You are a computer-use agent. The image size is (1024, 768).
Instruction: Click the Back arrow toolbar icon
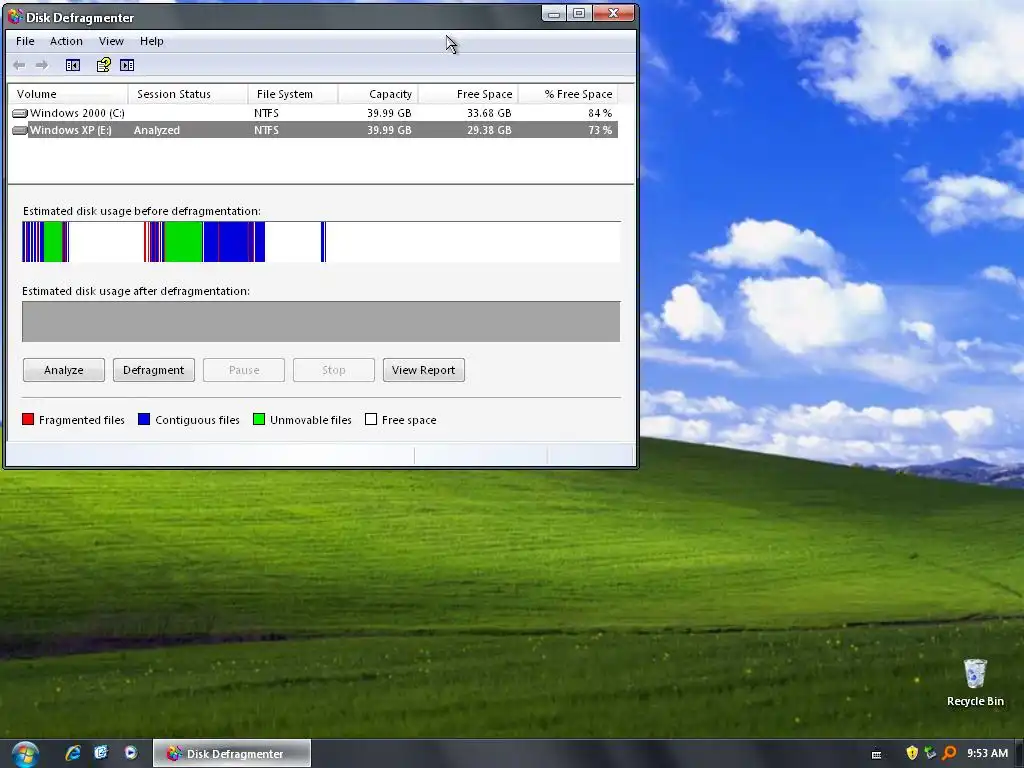tap(19, 65)
